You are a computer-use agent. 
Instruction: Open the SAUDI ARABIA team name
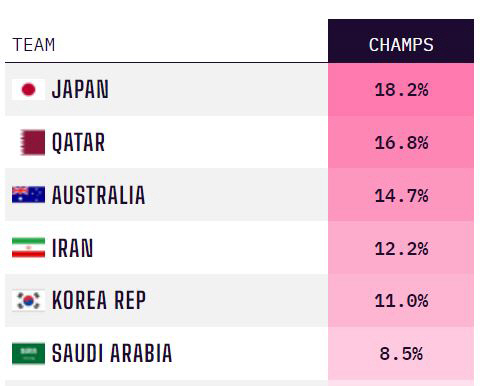[x=112, y=353]
